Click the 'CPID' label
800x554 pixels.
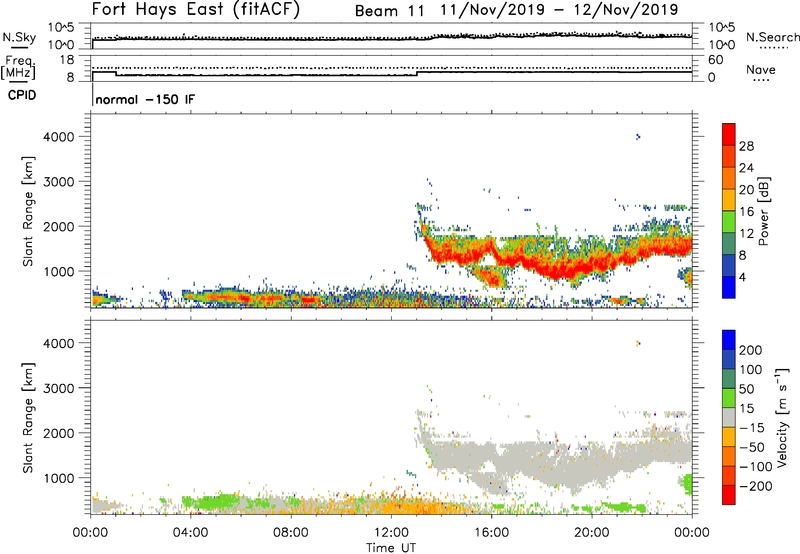(x=22, y=95)
